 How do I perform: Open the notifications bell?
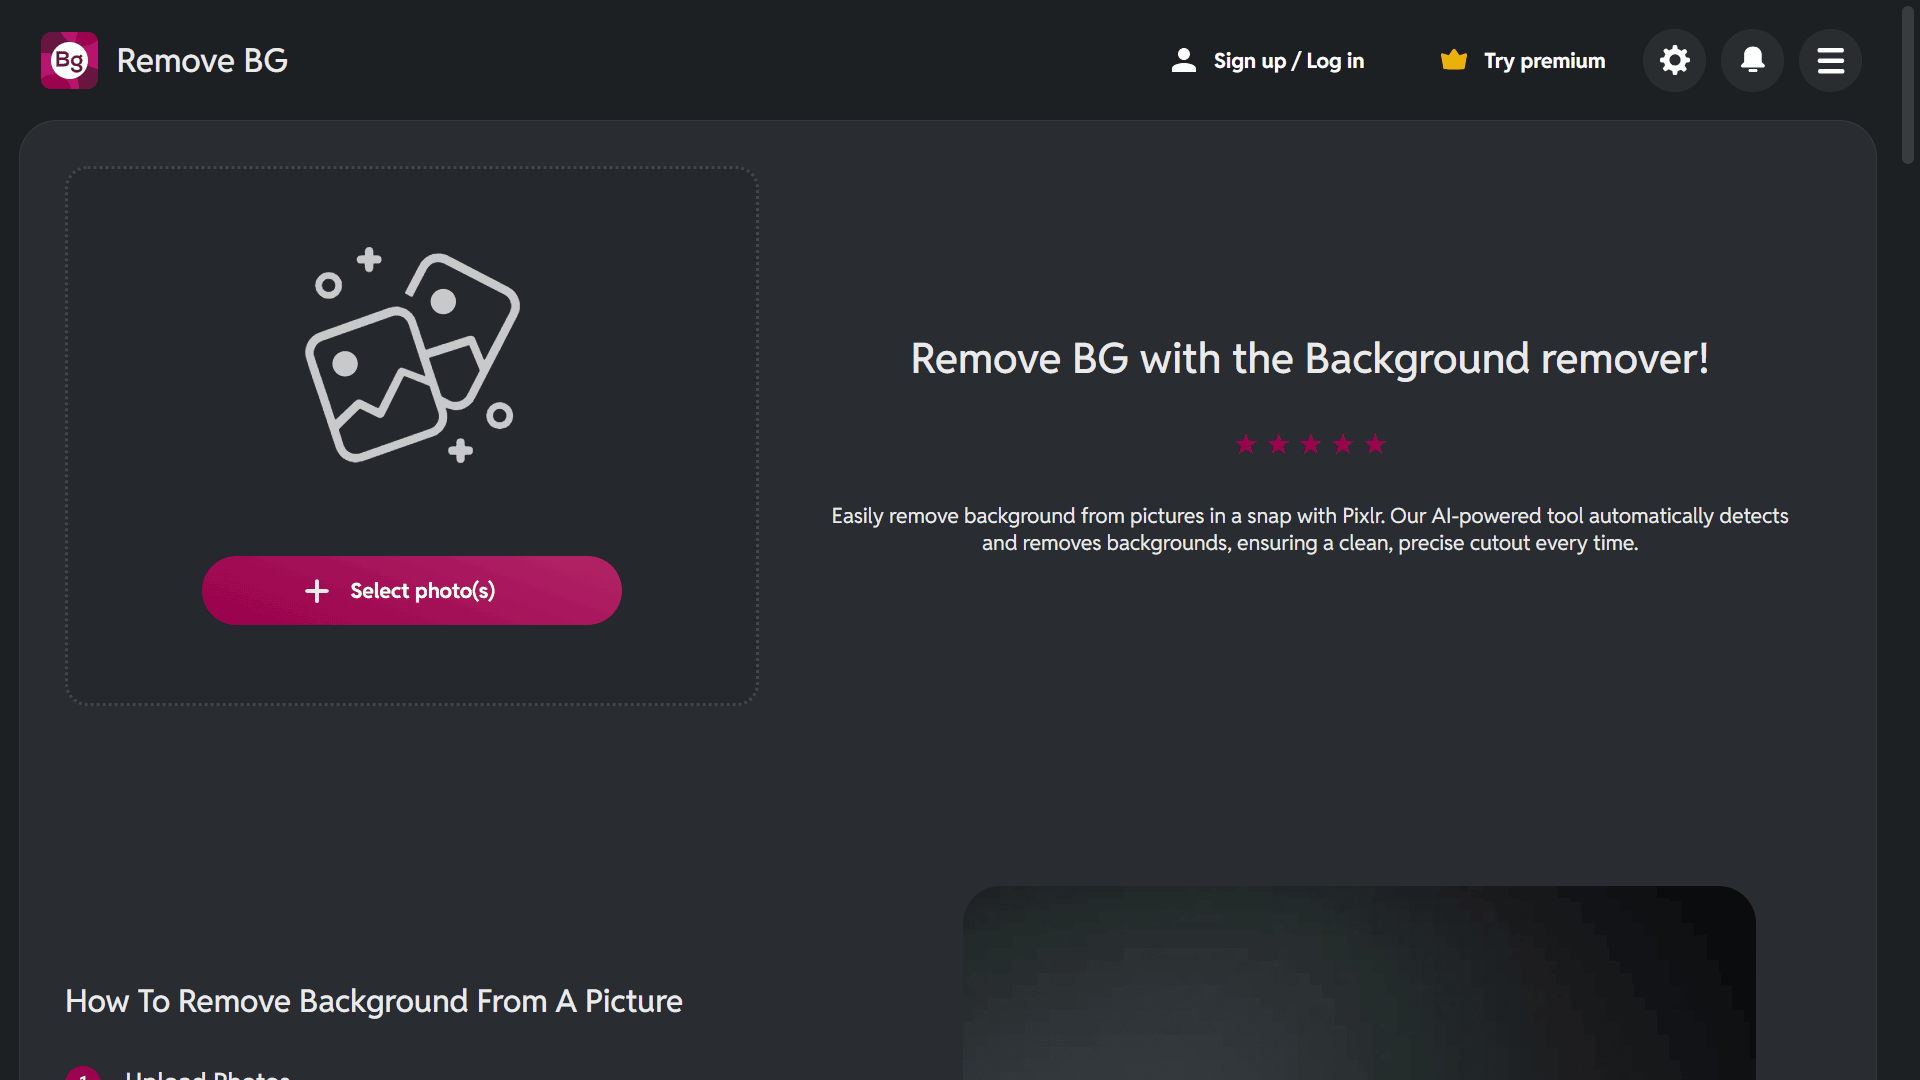click(x=1752, y=61)
